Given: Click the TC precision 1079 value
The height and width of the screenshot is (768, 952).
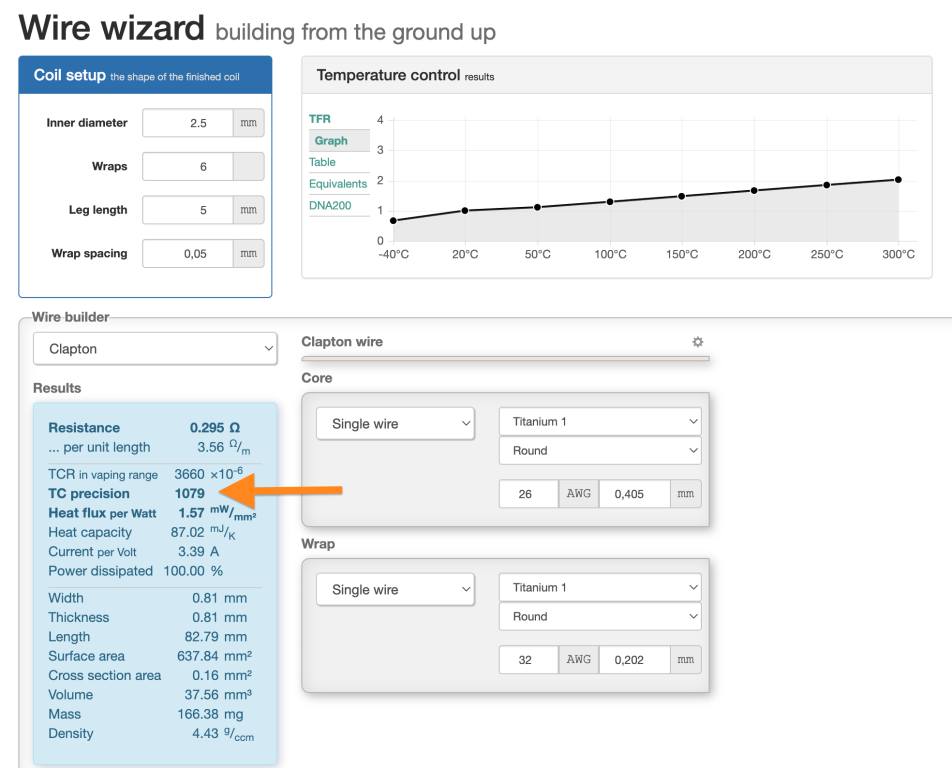Looking at the screenshot, I should click(x=189, y=494).
